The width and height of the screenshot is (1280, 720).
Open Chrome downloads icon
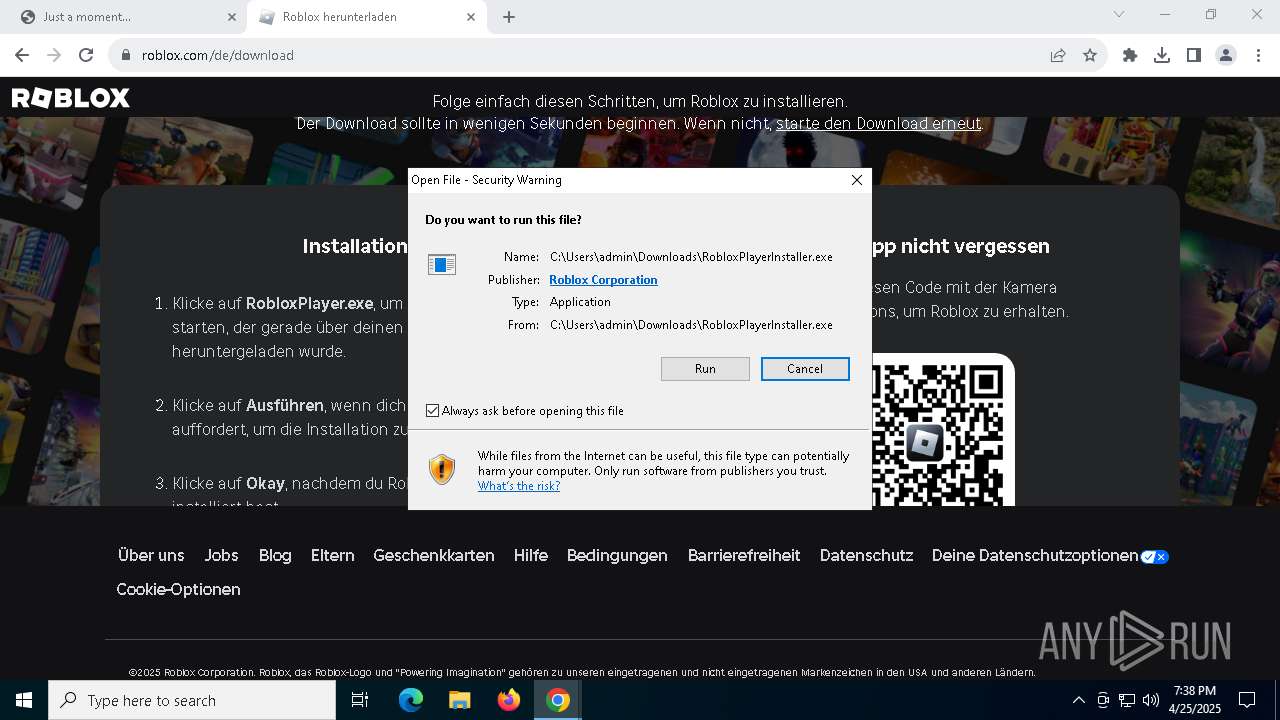point(1162,55)
